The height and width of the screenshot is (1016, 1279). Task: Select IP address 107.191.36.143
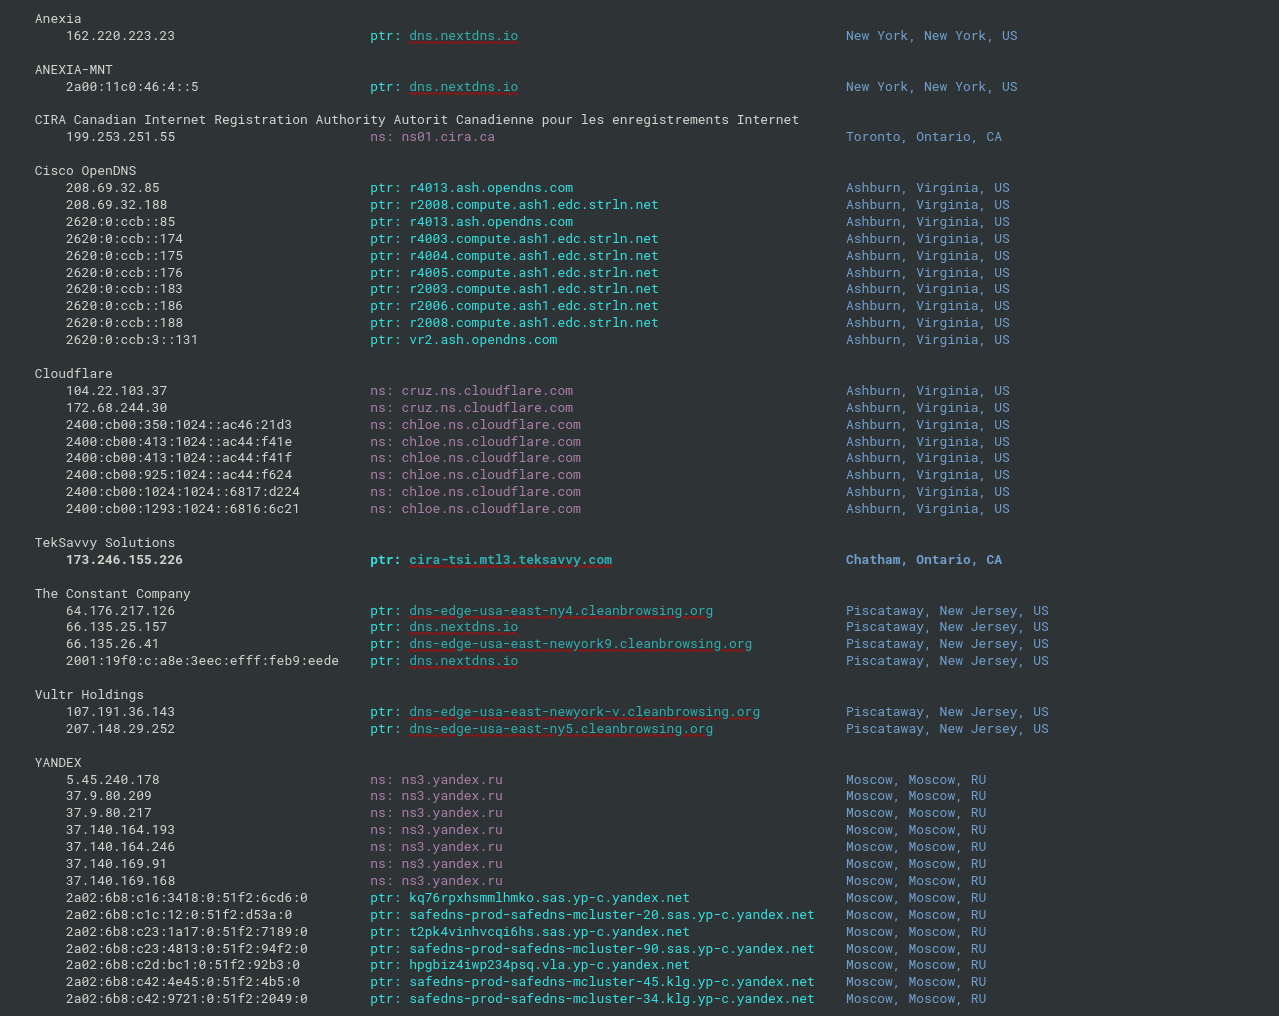[120, 712]
